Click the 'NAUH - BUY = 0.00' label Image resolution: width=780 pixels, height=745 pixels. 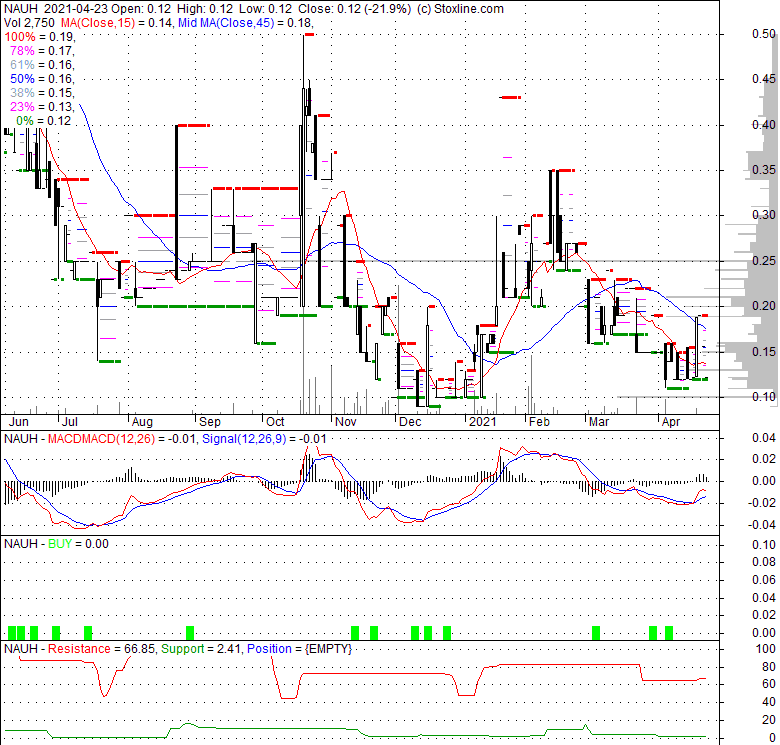click(x=56, y=544)
